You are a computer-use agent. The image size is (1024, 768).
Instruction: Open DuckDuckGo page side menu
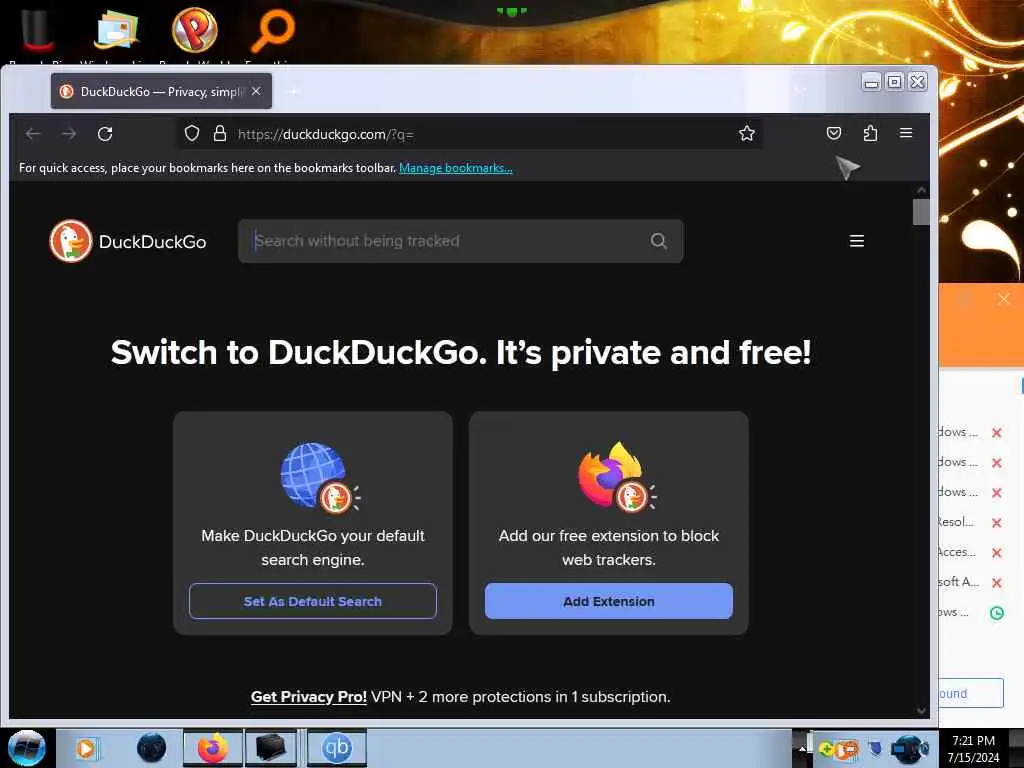857,241
